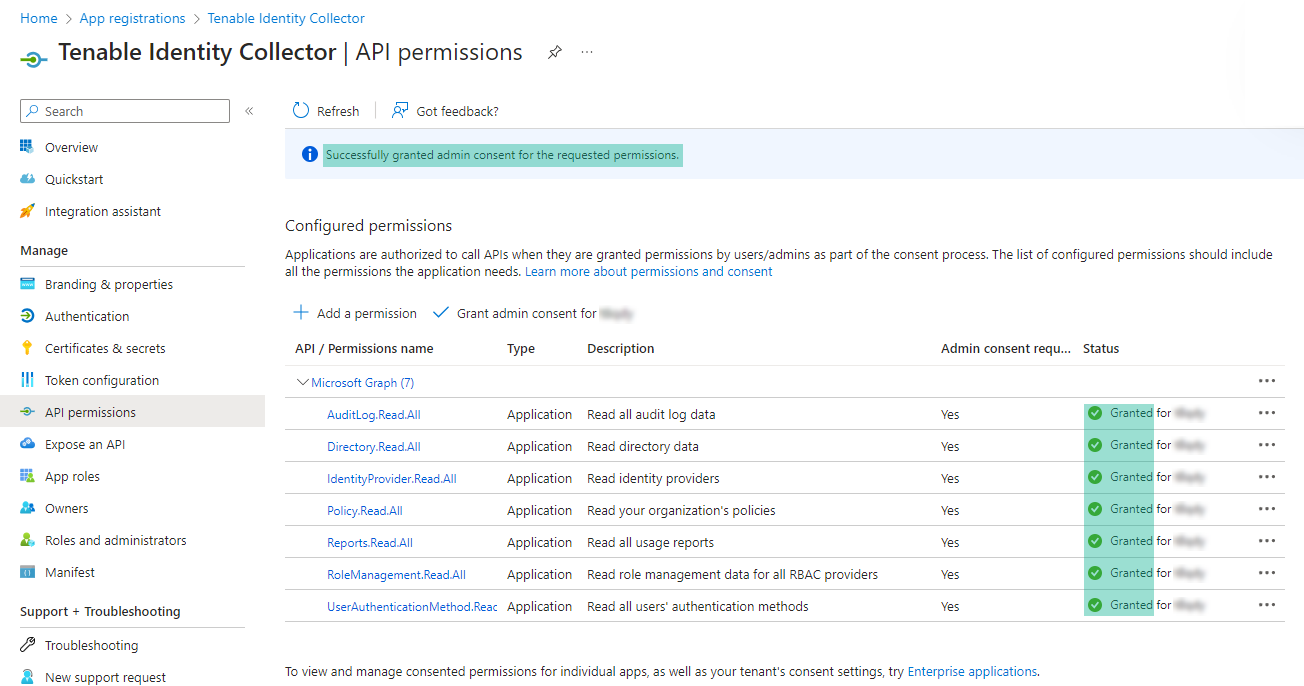Image resolution: width=1304 pixels, height=686 pixels.
Task: Click the Integration assistant rocket icon
Action: [27, 211]
